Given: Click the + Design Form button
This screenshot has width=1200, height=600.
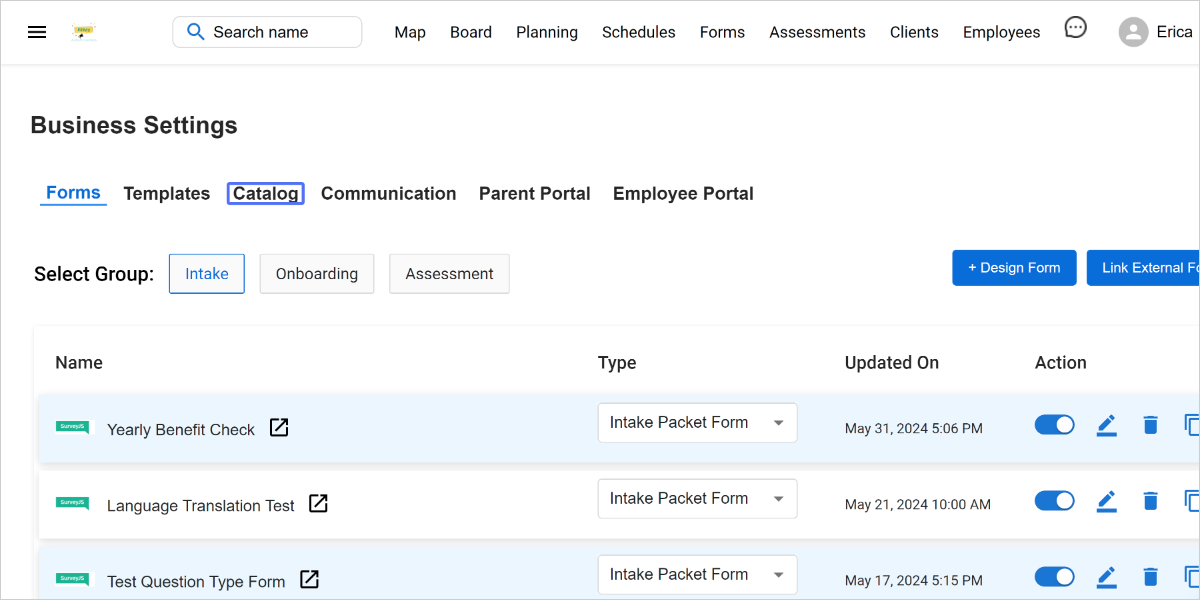Looking at the screenshot, I should tap(1013, 268).
